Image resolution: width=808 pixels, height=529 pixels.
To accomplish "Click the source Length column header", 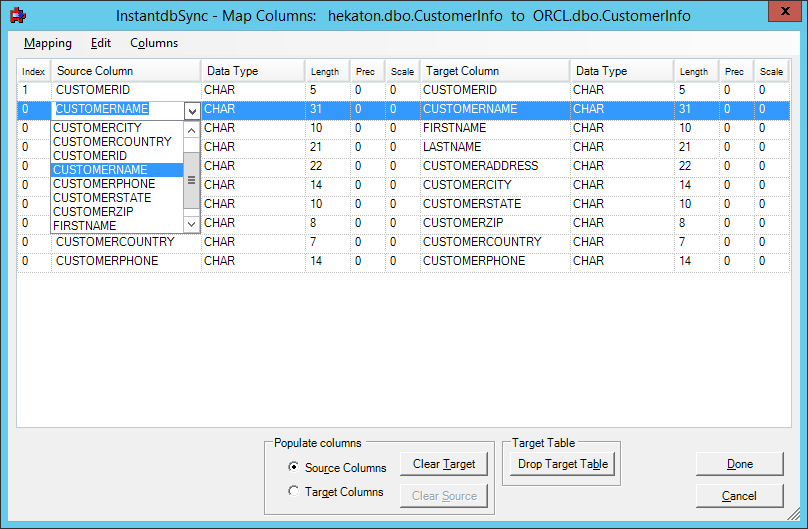I will click(327, 72).
